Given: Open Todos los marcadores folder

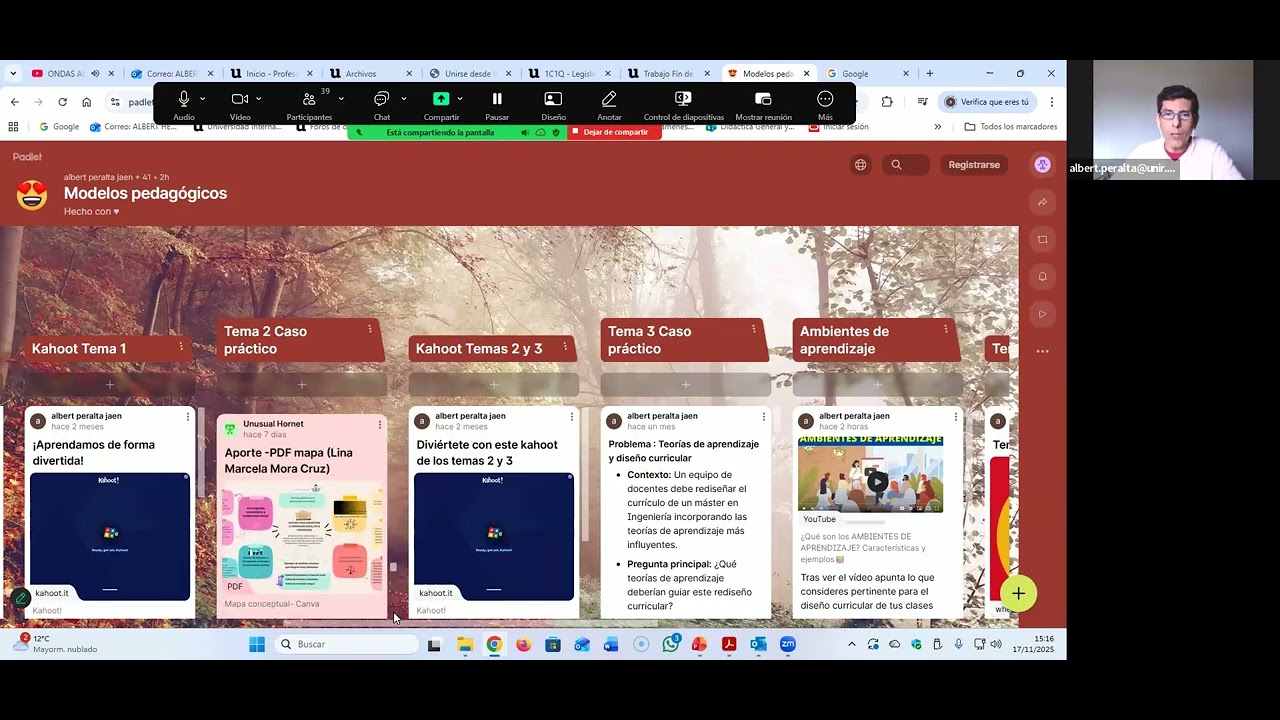Looking at the screenshot, I should 1010,127.
